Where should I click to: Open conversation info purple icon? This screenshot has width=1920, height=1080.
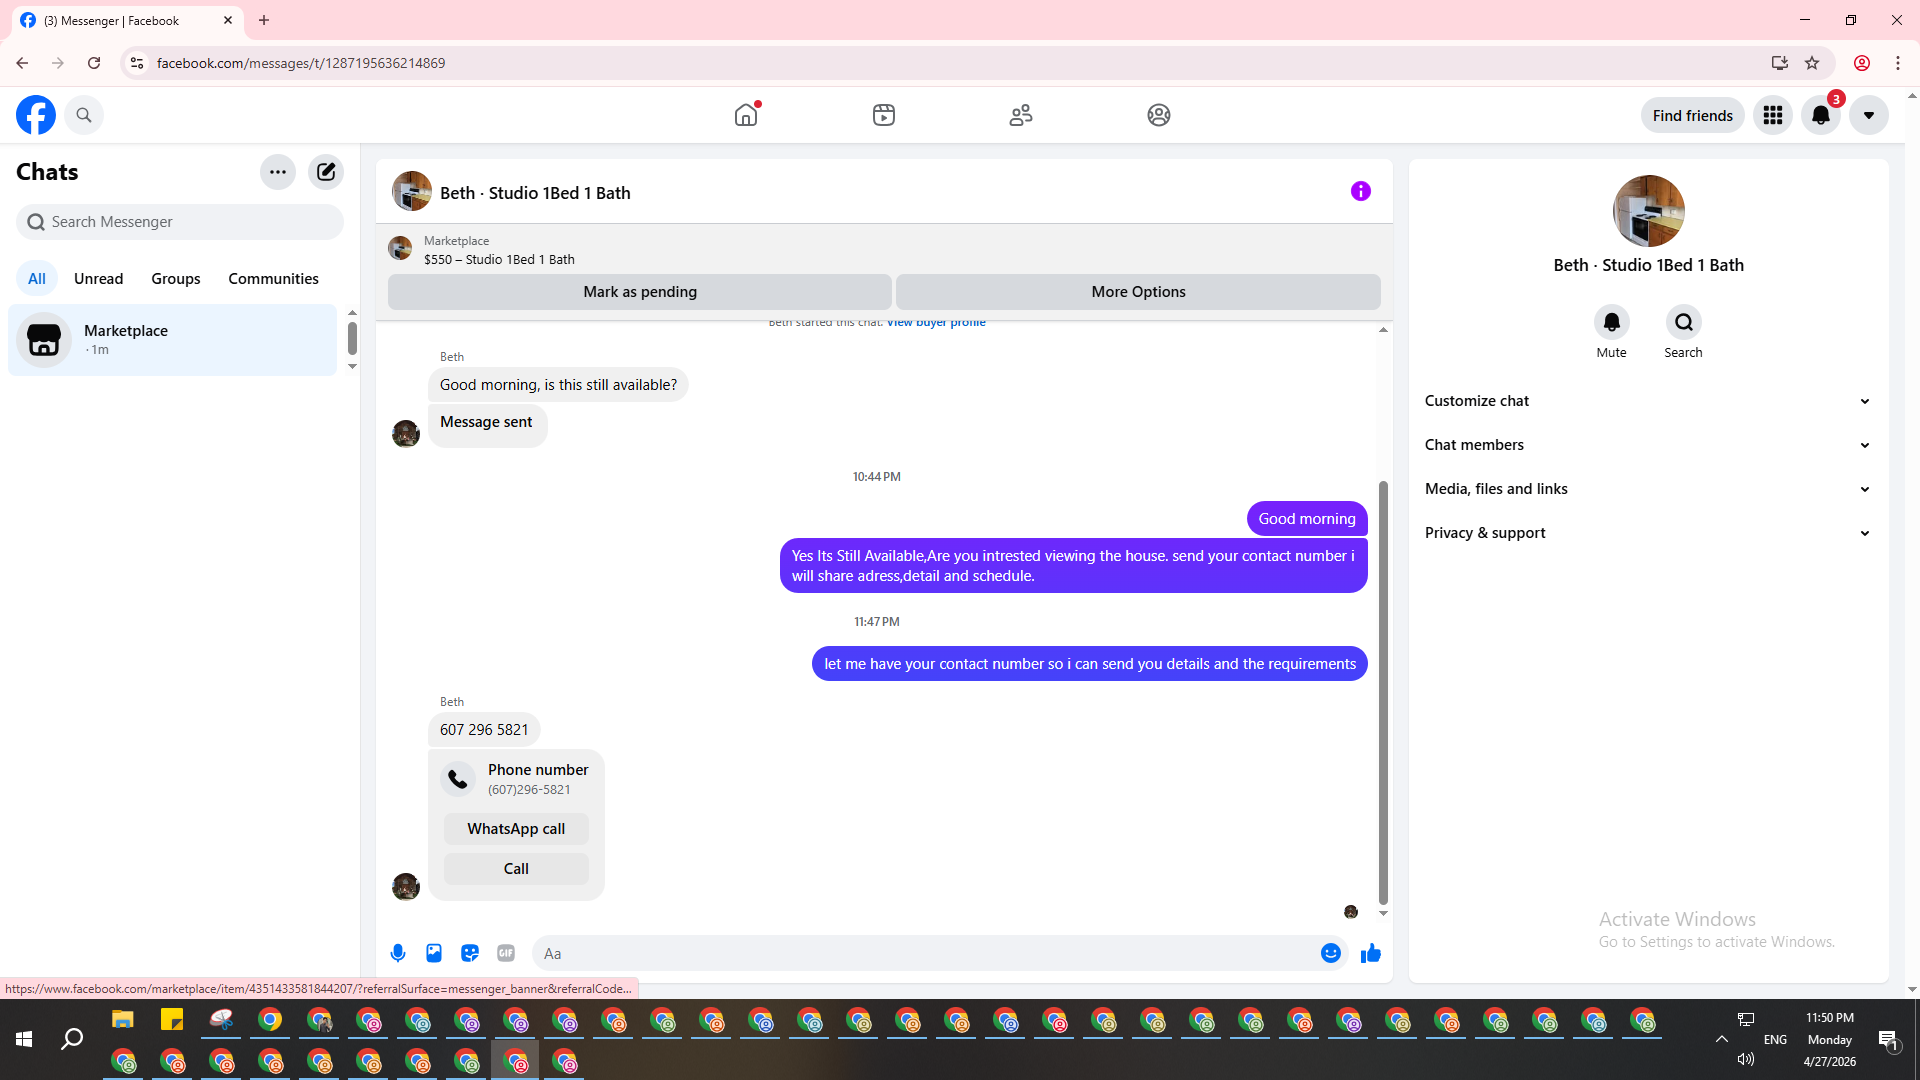pos(1361,191)
